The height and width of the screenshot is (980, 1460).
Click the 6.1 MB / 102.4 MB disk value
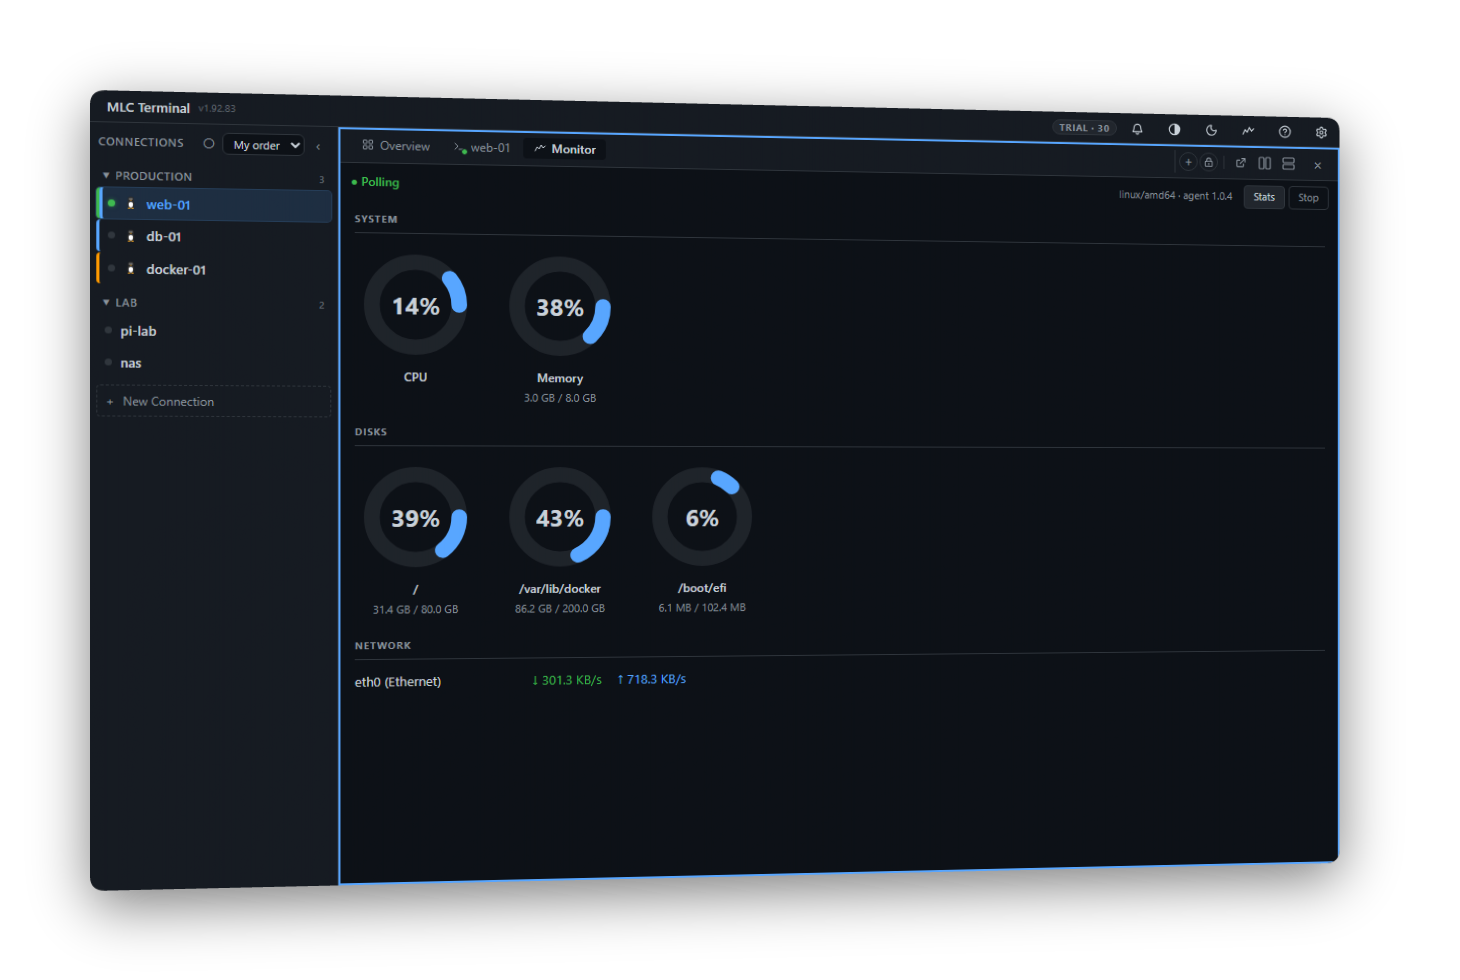click(x=702, y=607)
